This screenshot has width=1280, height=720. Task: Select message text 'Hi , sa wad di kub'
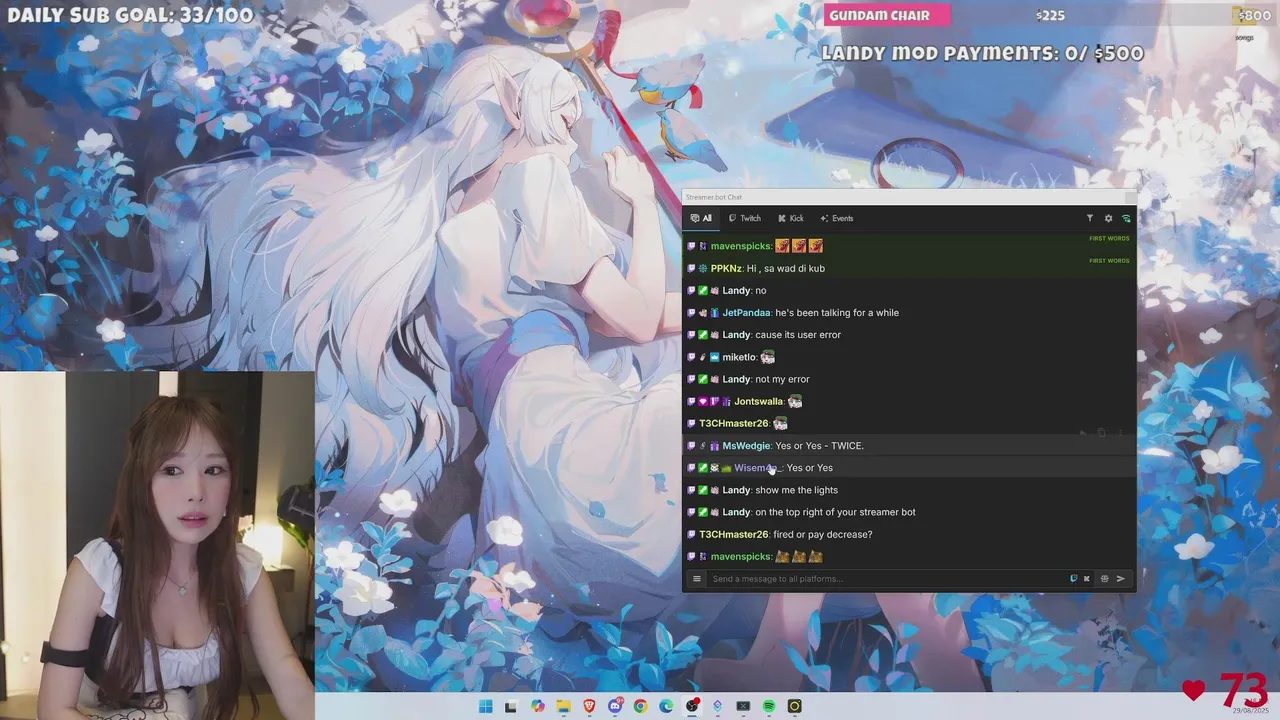click(x=785, y=268)
